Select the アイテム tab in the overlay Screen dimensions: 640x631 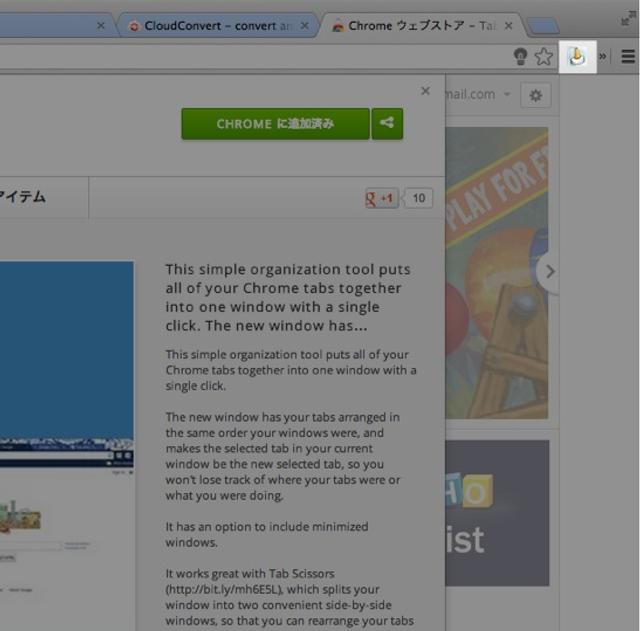pyautogui.click(x=22, y=197)
